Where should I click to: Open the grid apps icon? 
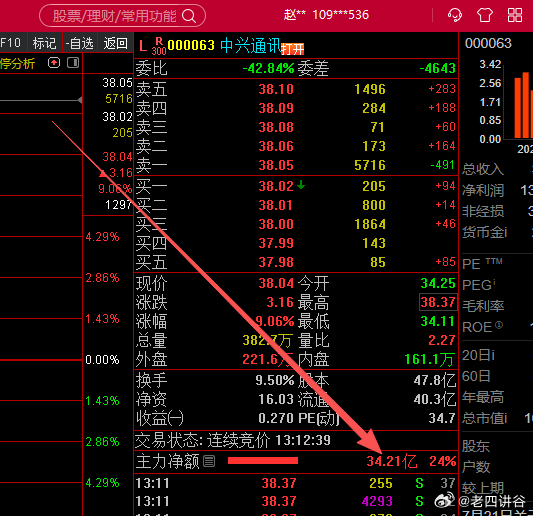tap(515, 15)
